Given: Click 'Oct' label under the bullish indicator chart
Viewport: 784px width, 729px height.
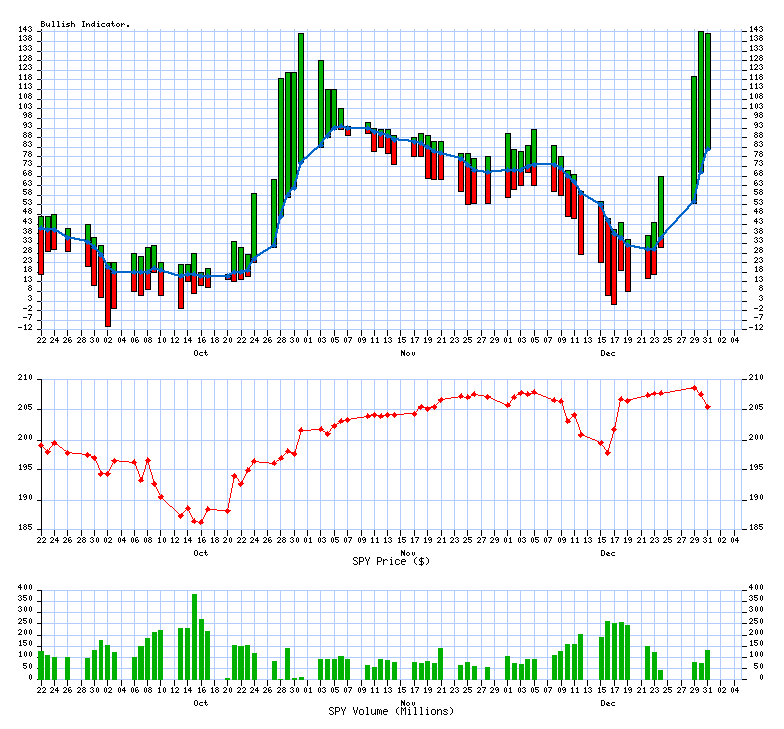Looking at the screenshot, I should coord(201,353).
